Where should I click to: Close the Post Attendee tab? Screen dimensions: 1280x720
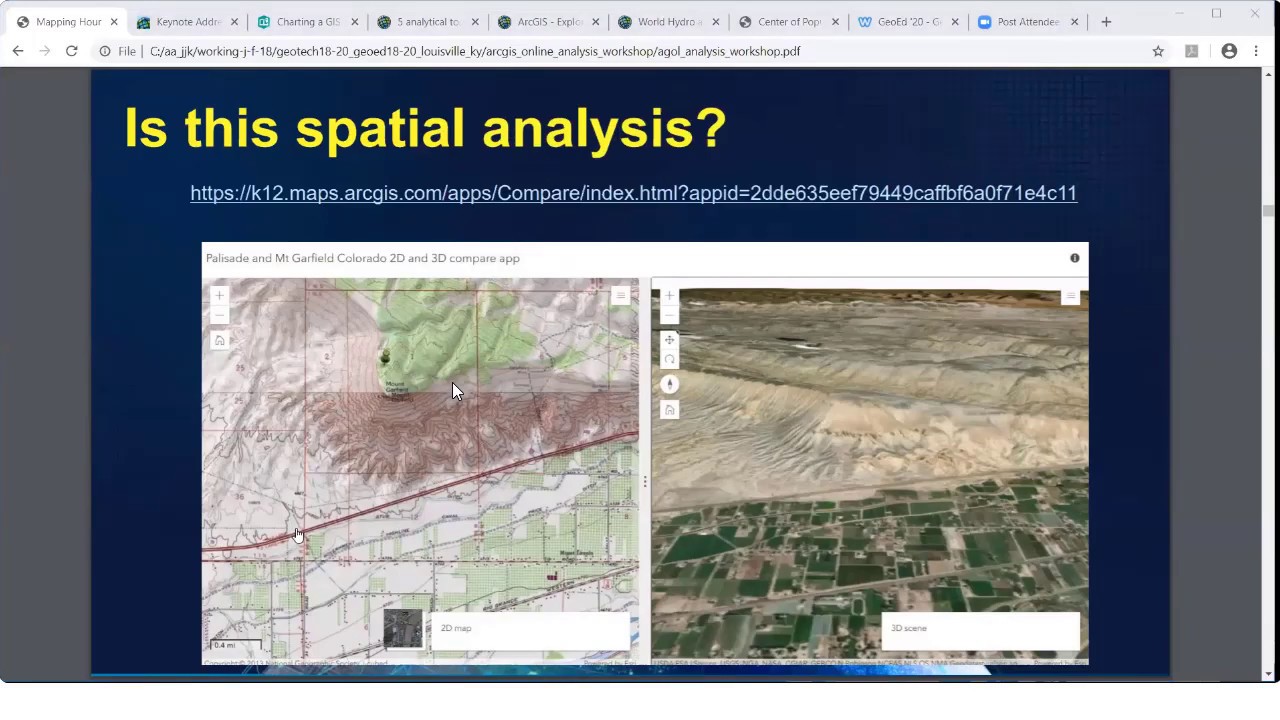[1075, 22]
